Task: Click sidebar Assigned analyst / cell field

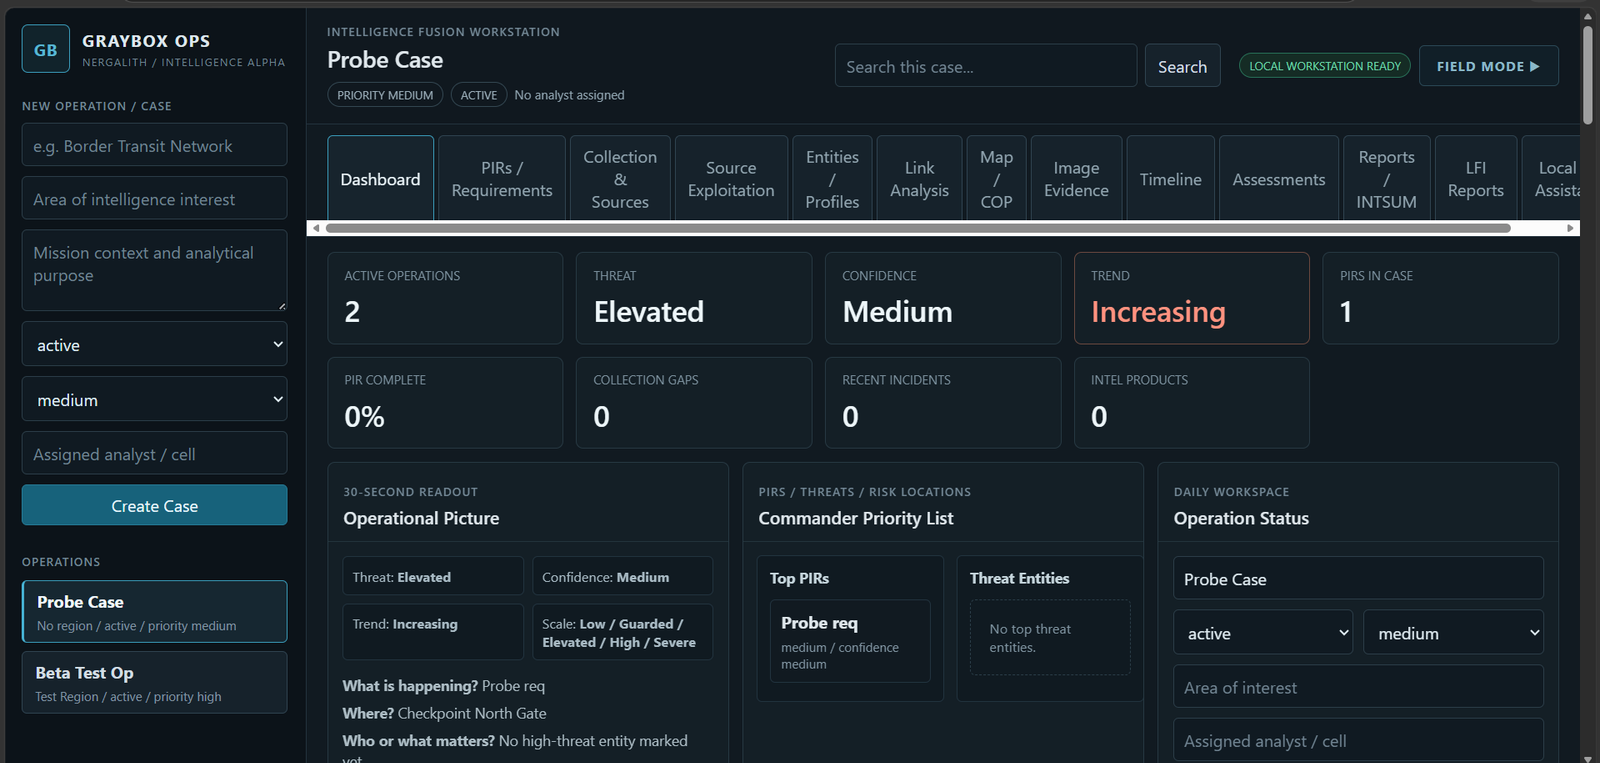Action: (154, 453)
